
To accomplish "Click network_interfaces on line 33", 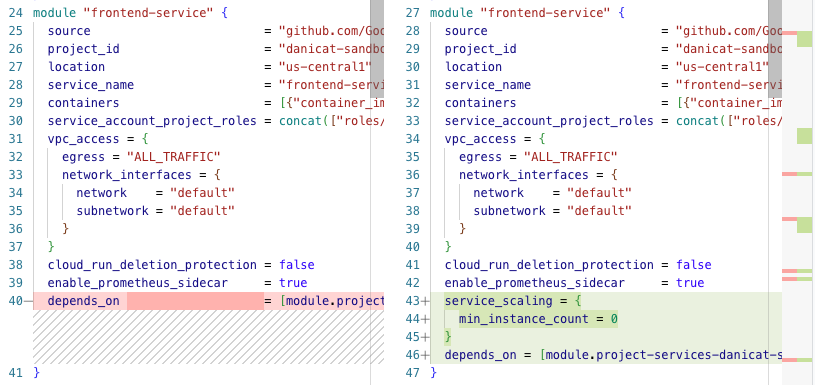I will (x=126, y=175).
